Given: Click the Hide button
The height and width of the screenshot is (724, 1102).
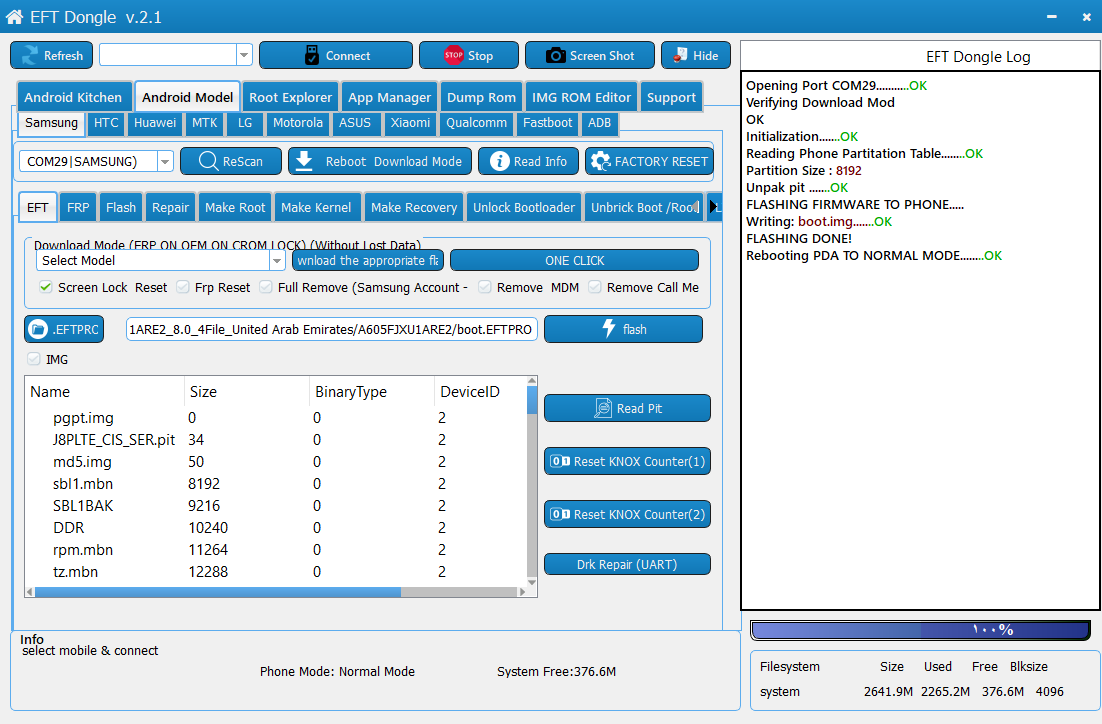Looking at the screenshot, I should [x=695, y=56].
